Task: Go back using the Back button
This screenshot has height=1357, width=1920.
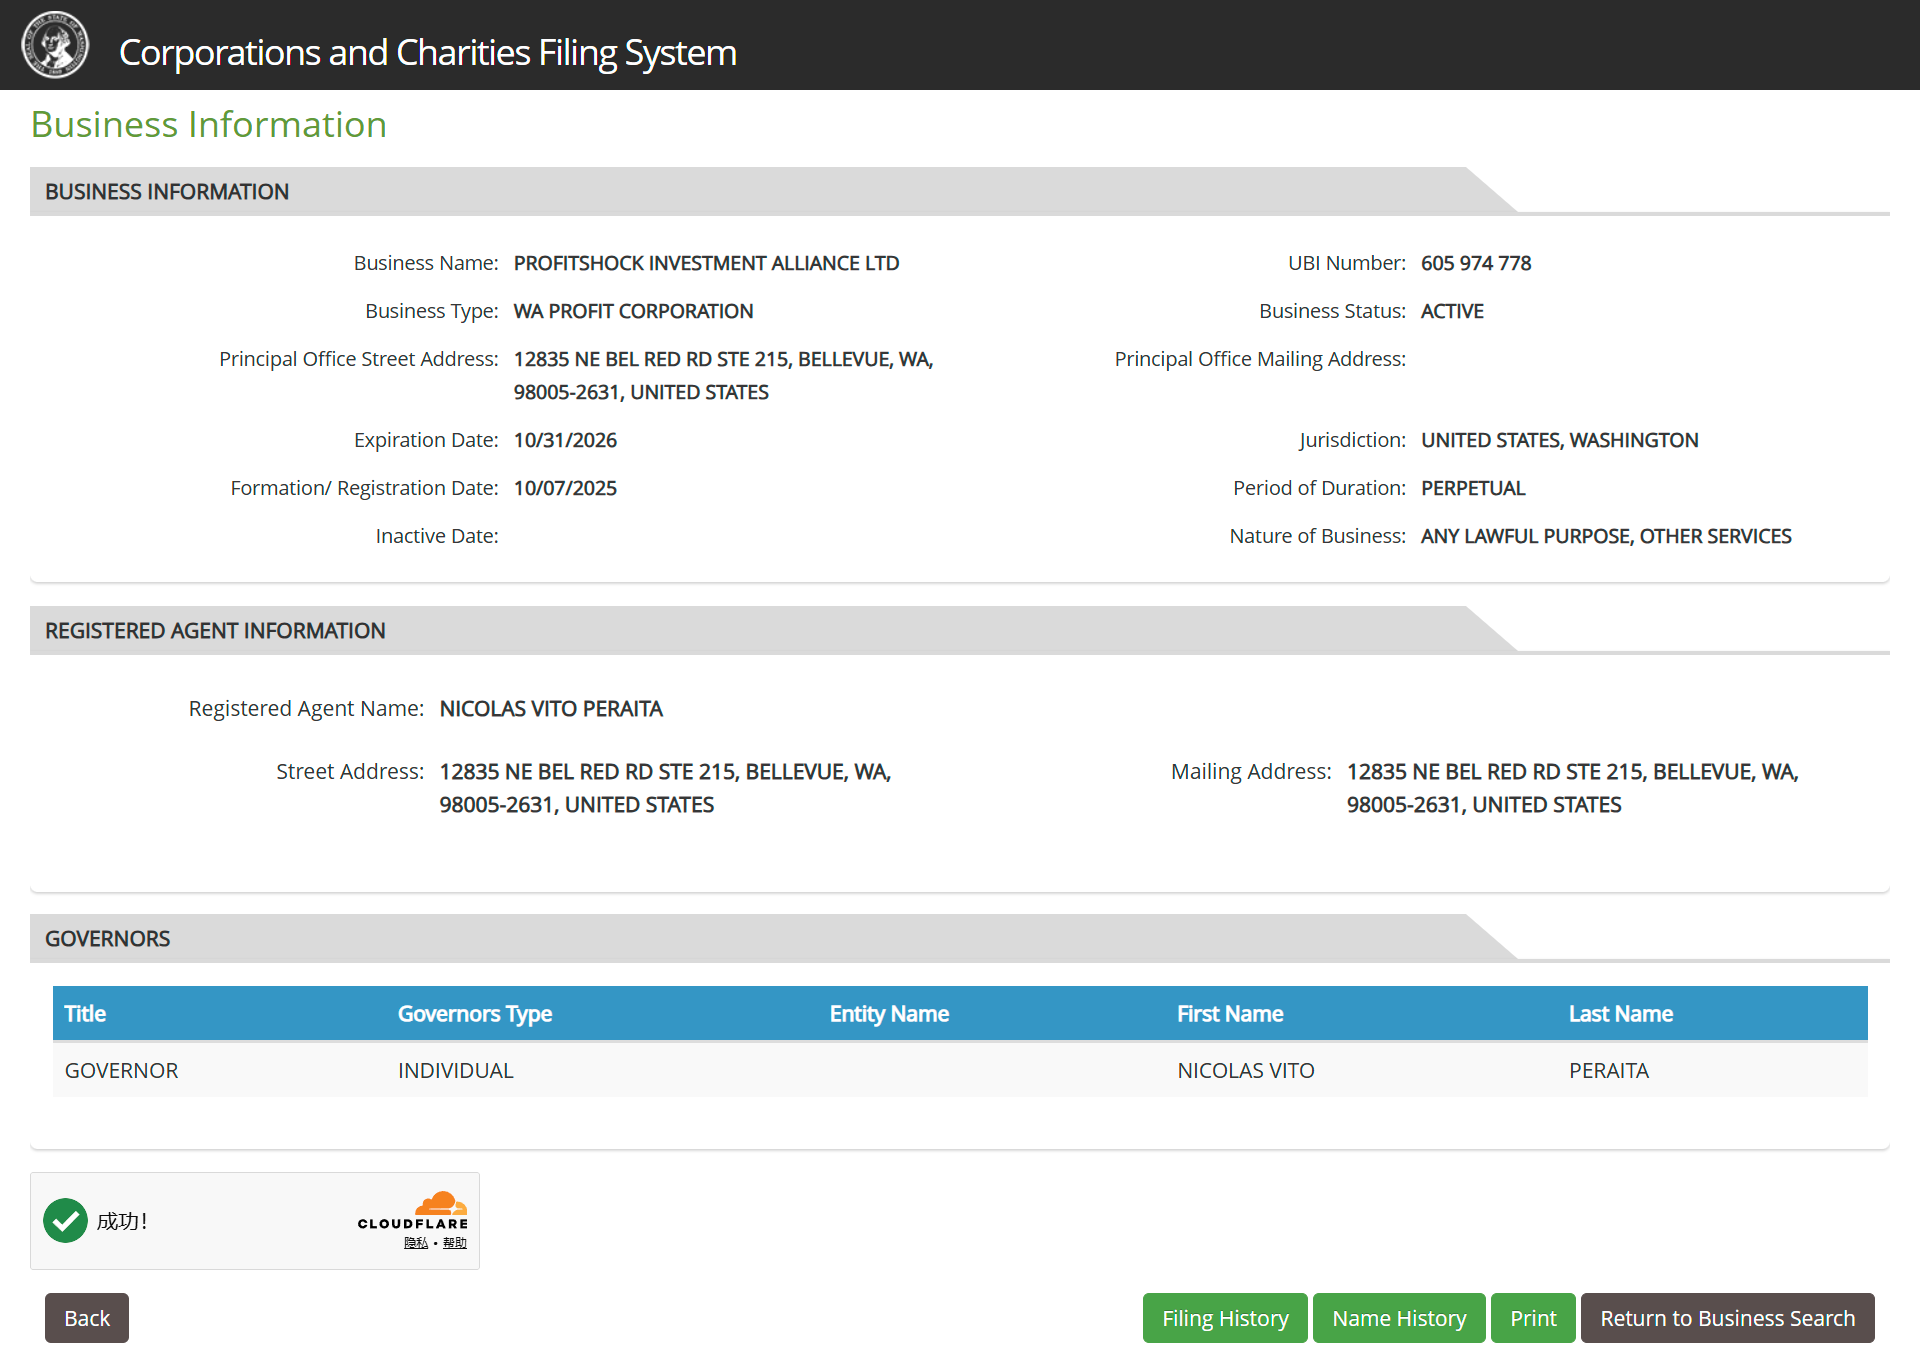Action: click(x=87, y=1318)
